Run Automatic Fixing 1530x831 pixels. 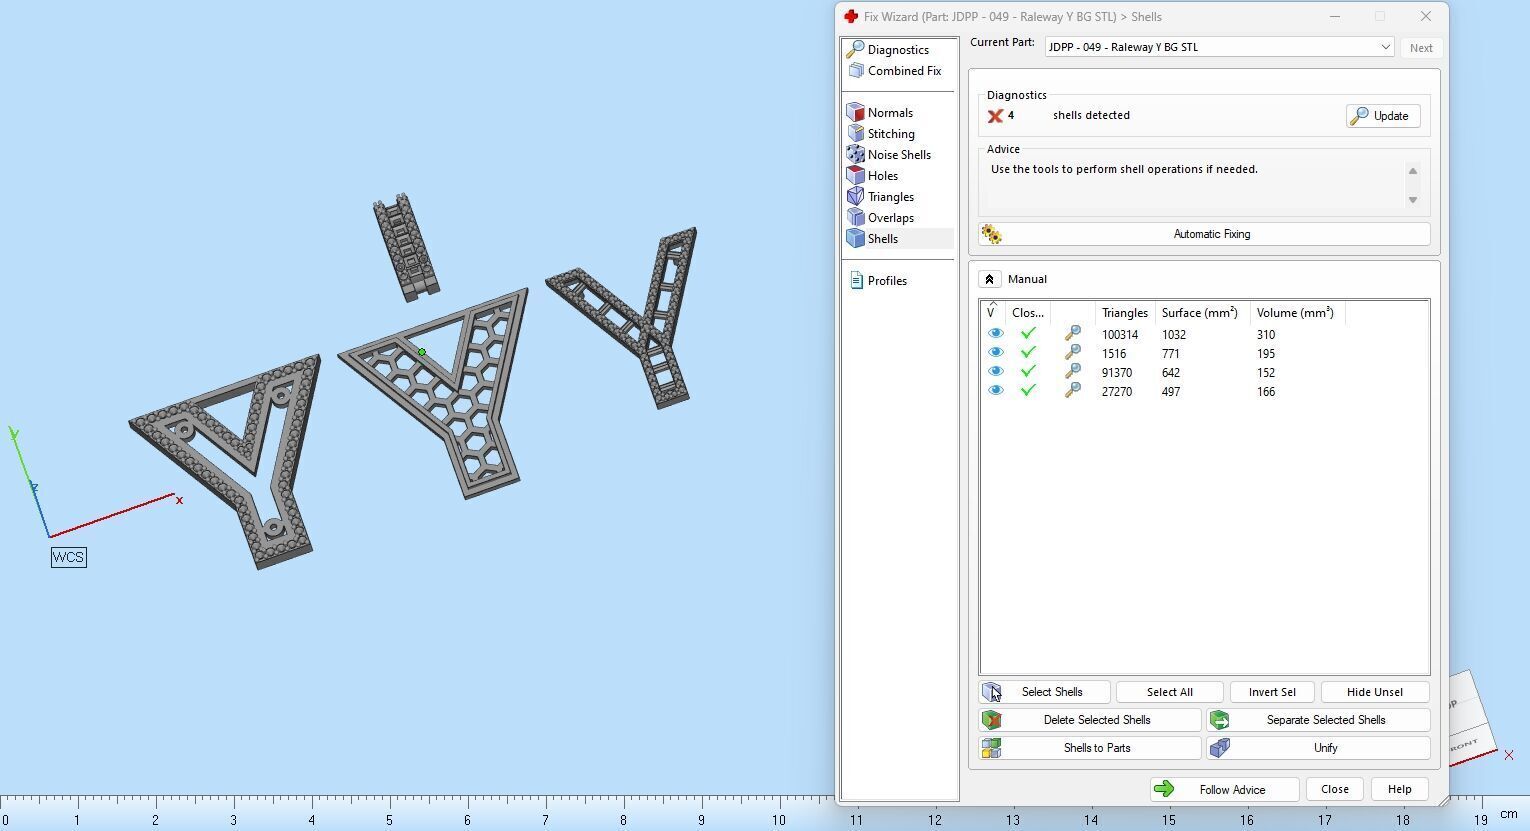coord(1204,234)
